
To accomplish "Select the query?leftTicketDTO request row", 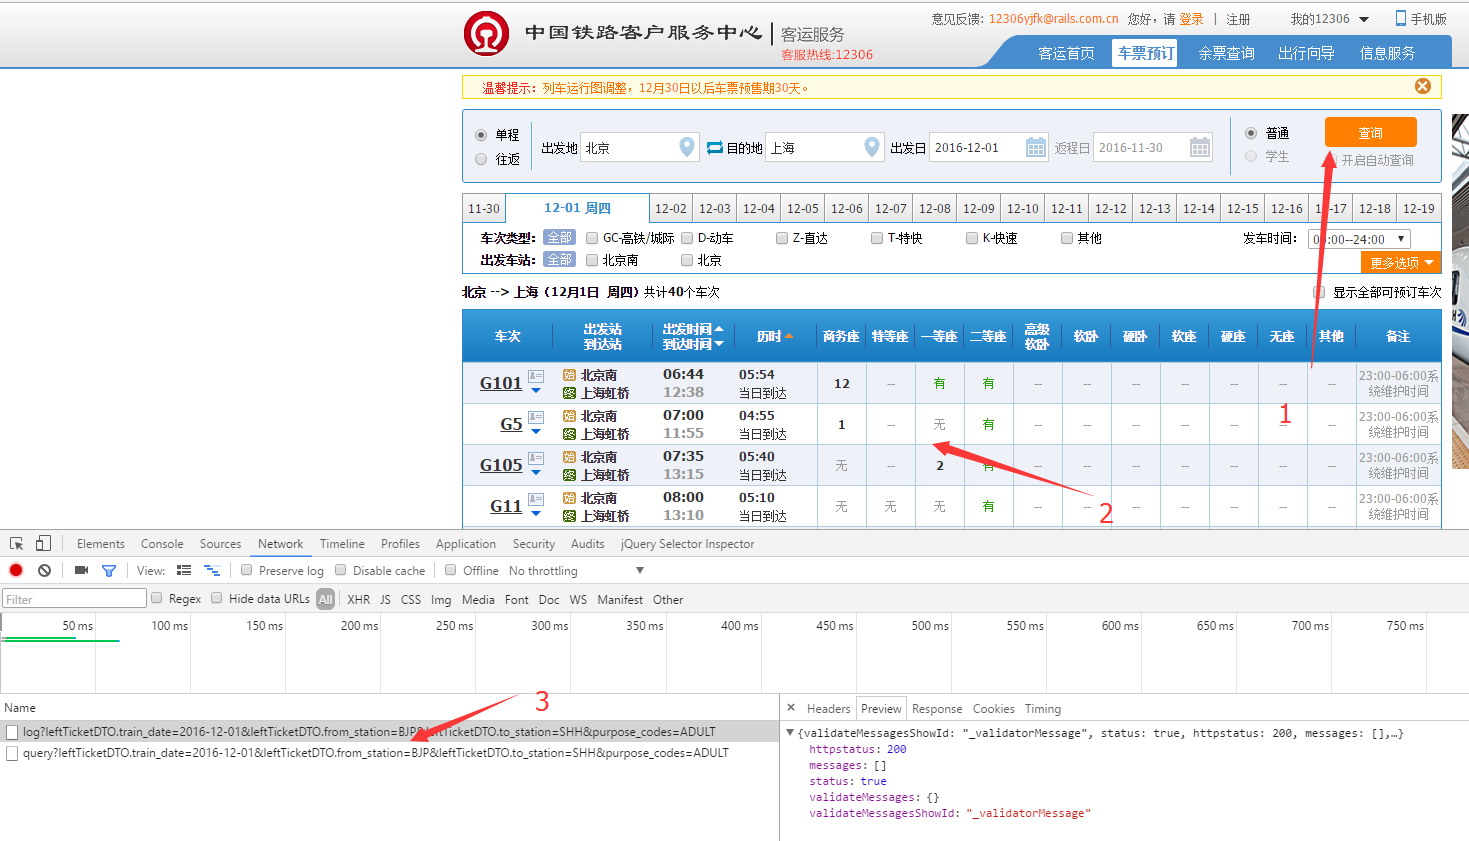I will pos(390,753).
